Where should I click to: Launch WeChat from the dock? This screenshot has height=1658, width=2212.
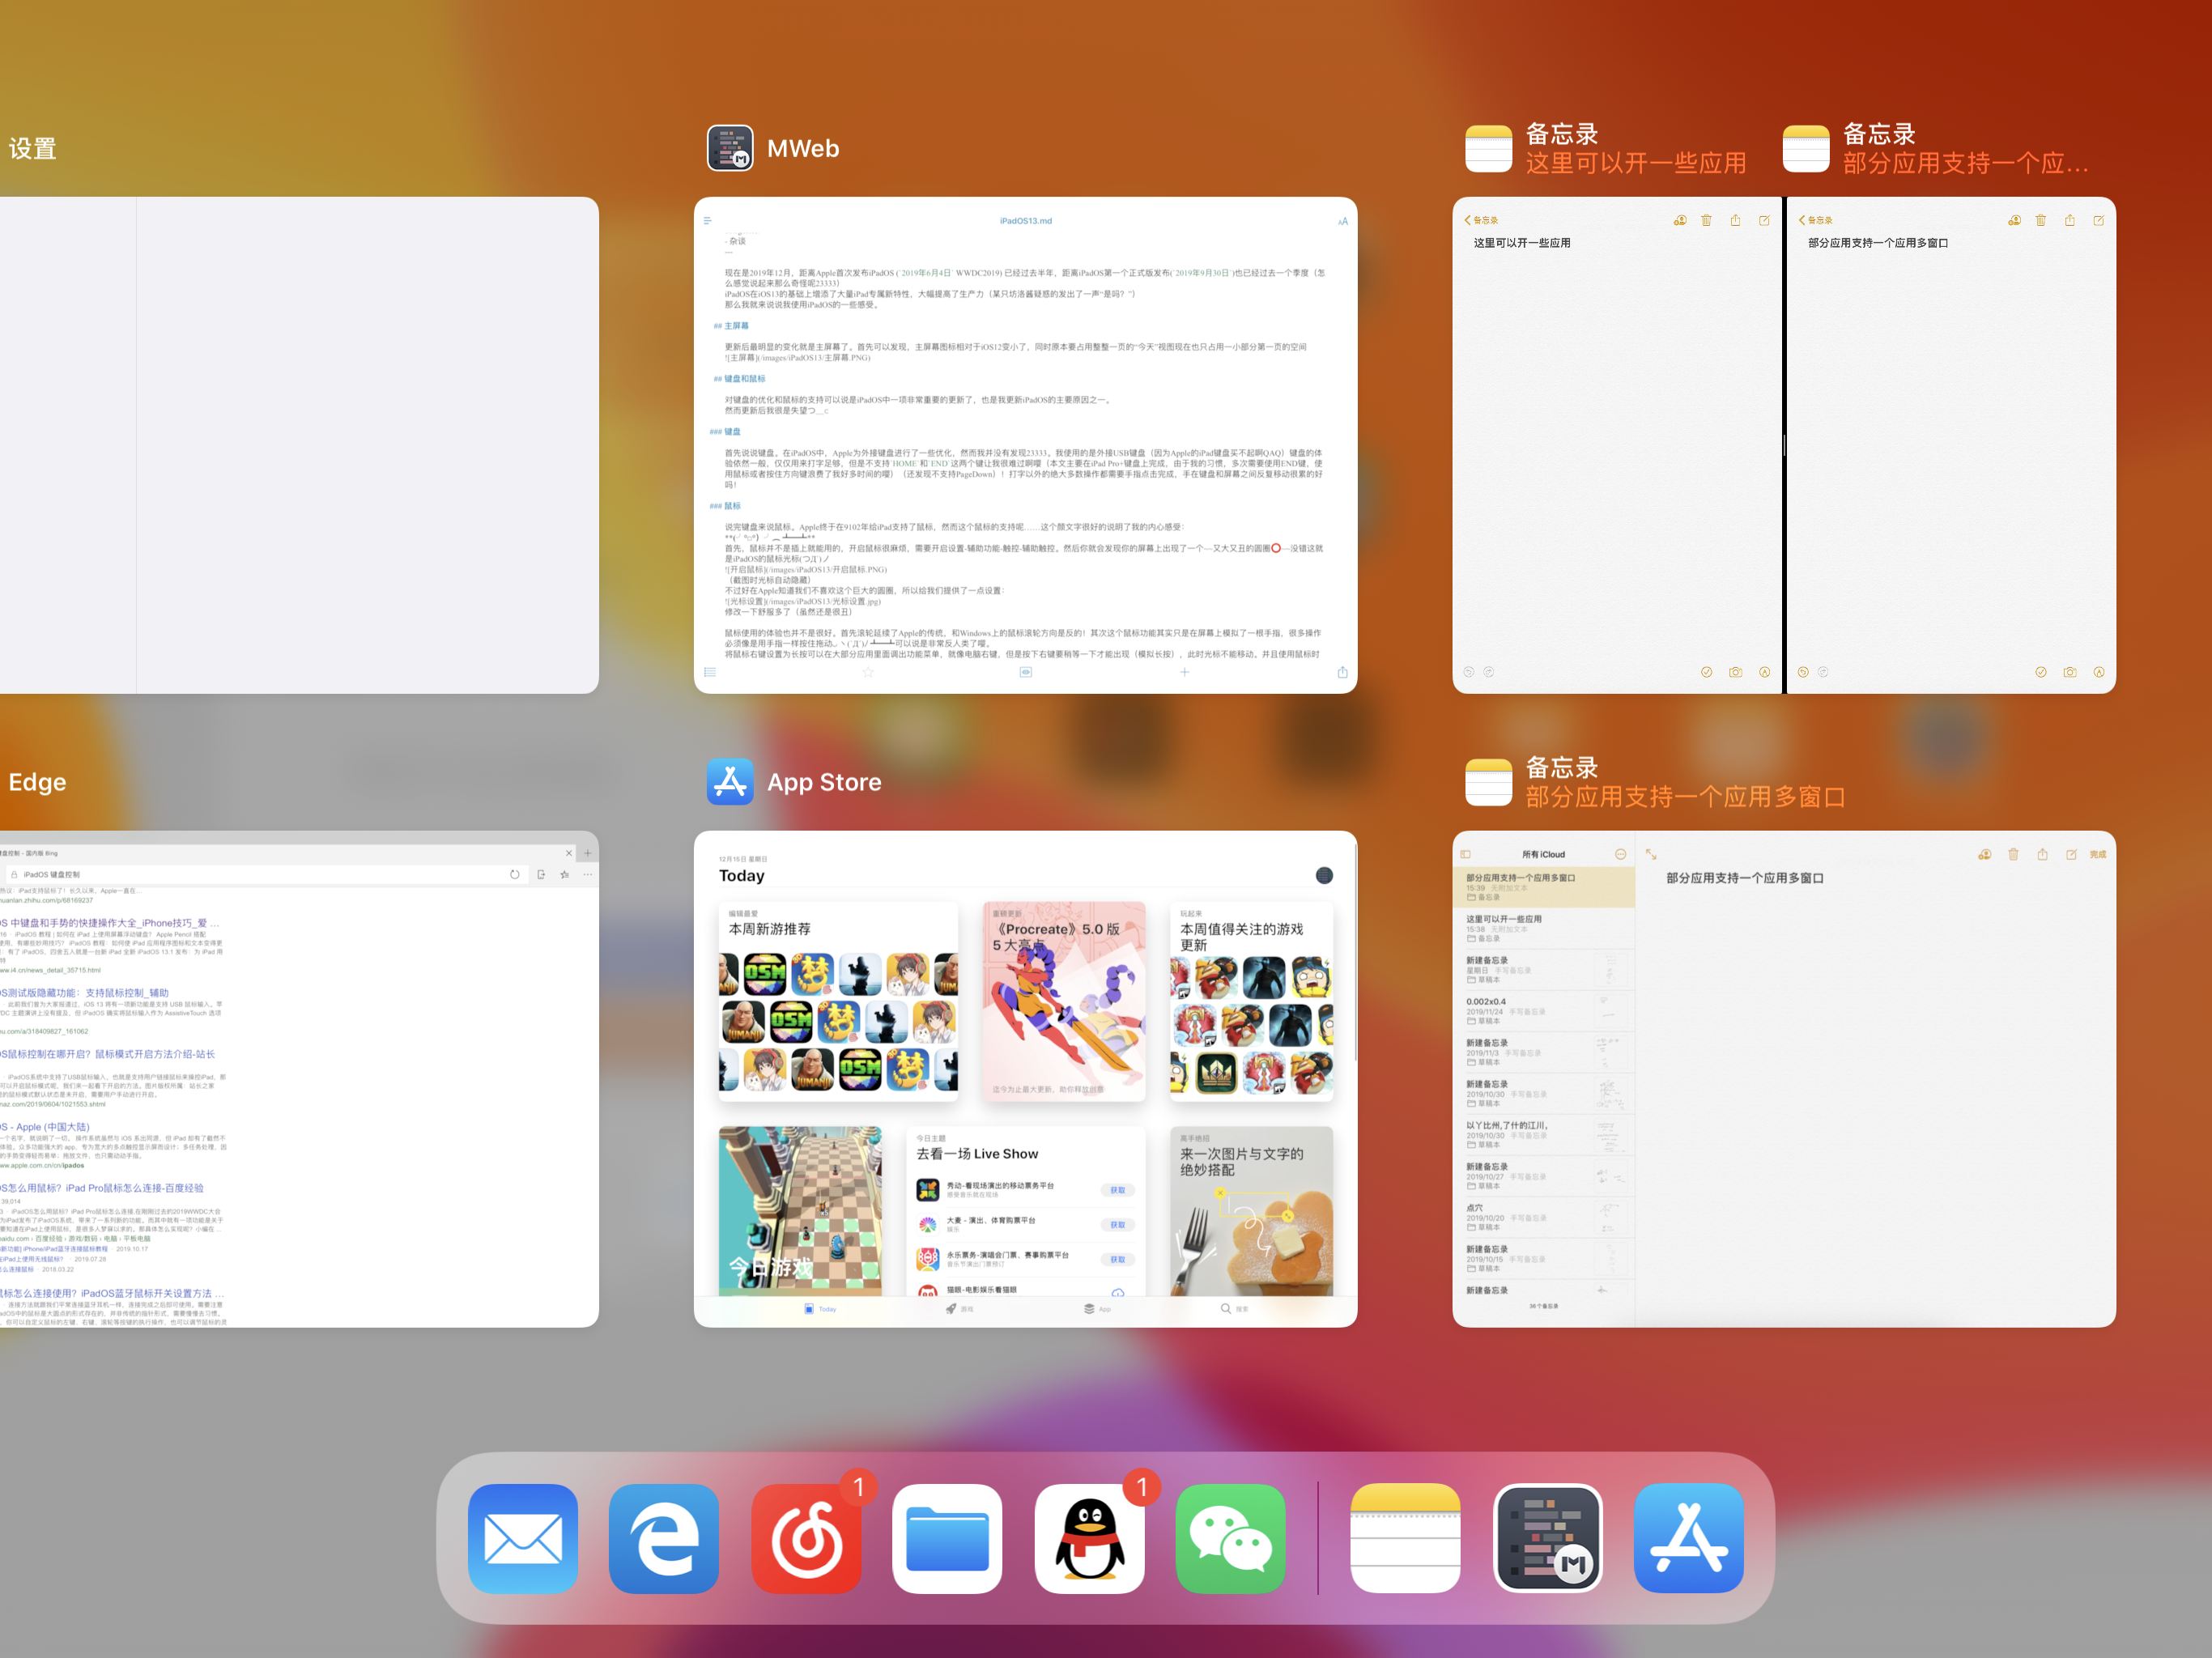coord(1231,1537)
